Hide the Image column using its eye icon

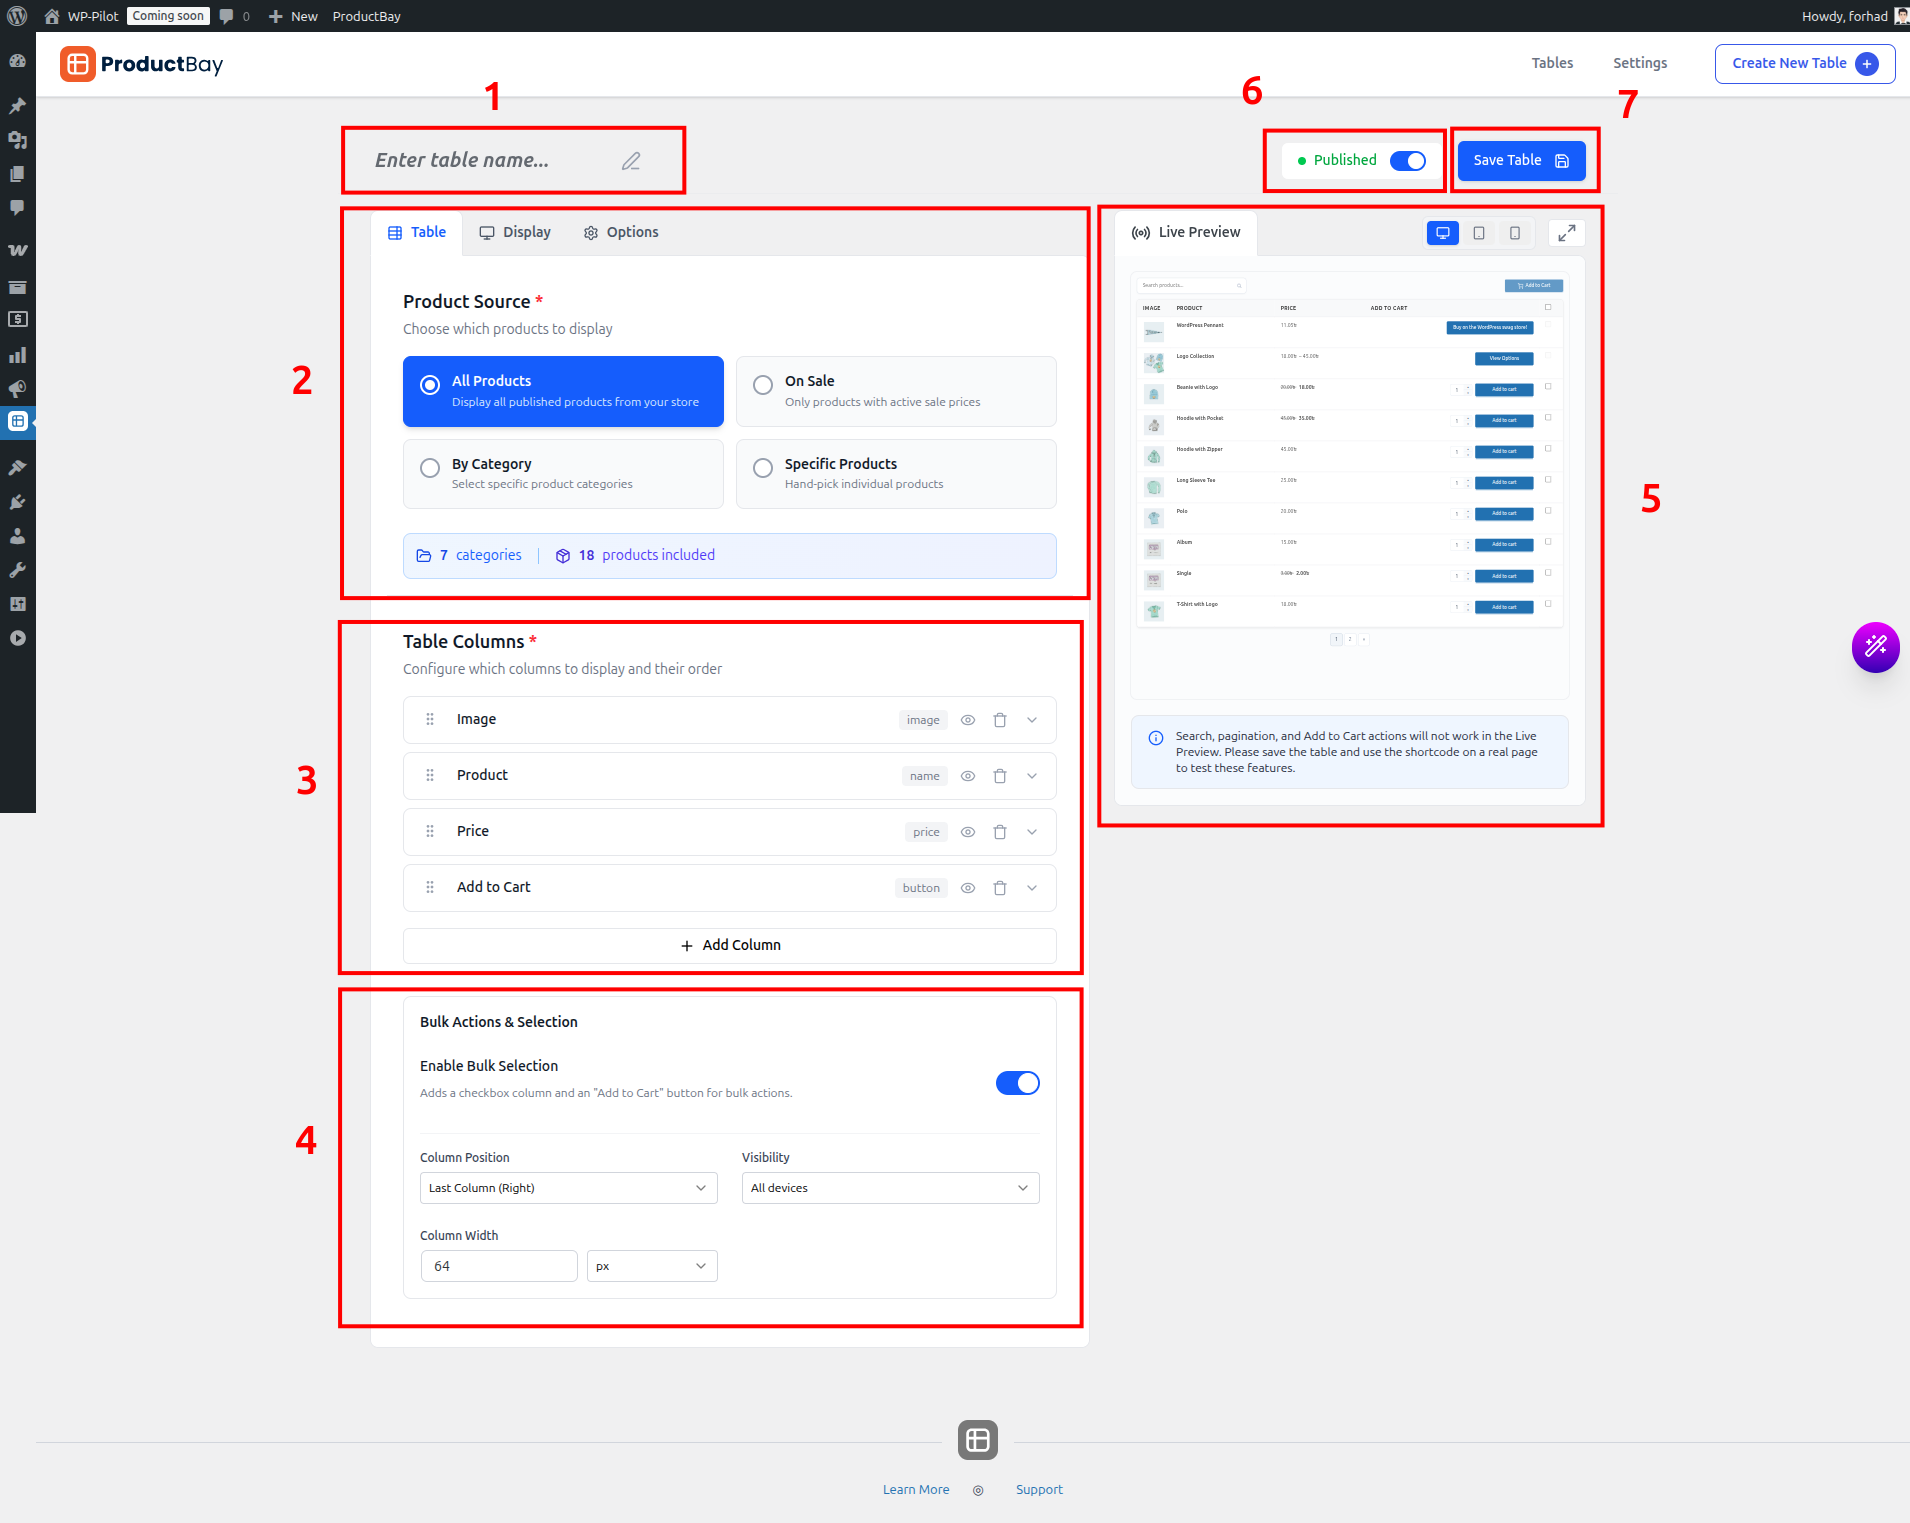[x=967, y=719]
